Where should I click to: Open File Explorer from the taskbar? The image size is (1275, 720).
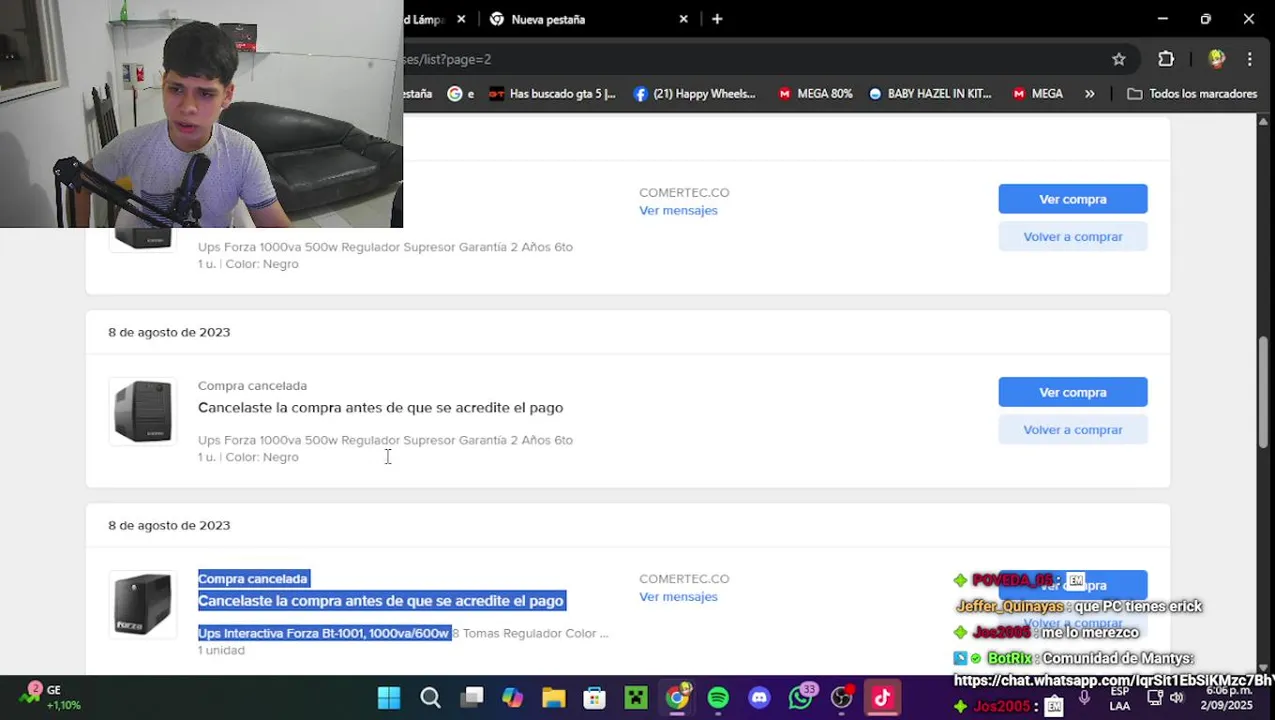(554, 697)
